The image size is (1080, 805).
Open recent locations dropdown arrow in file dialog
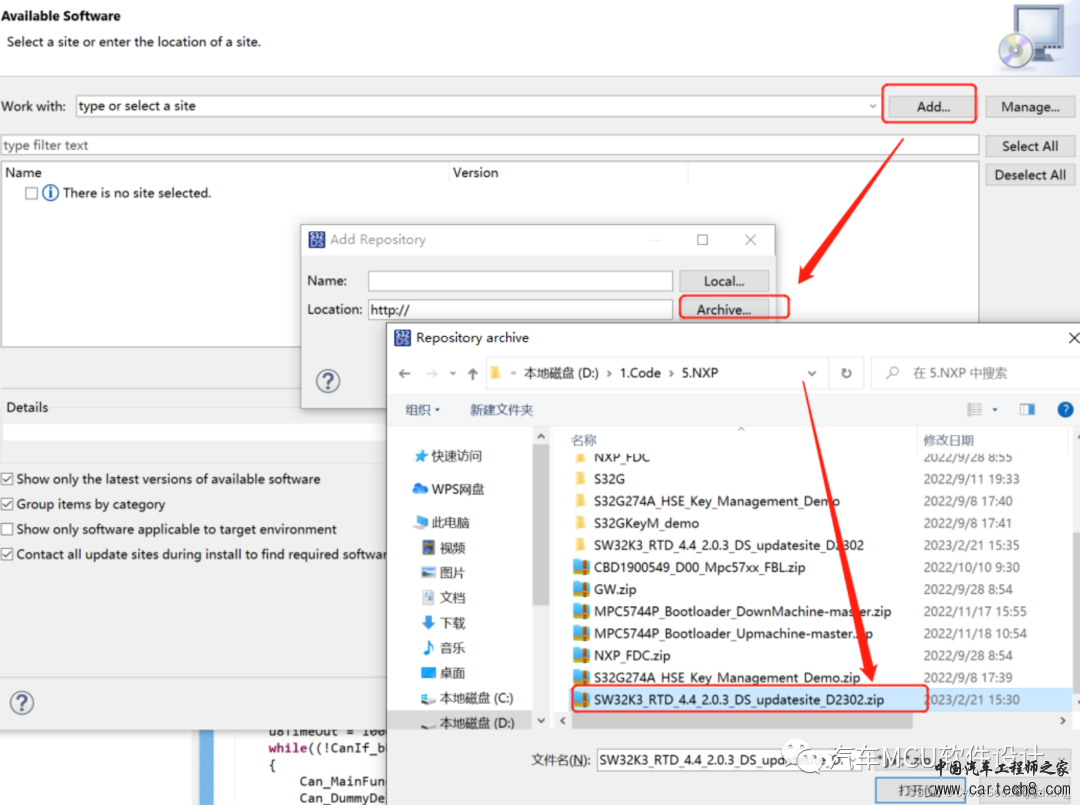click(x=453, y=373)
